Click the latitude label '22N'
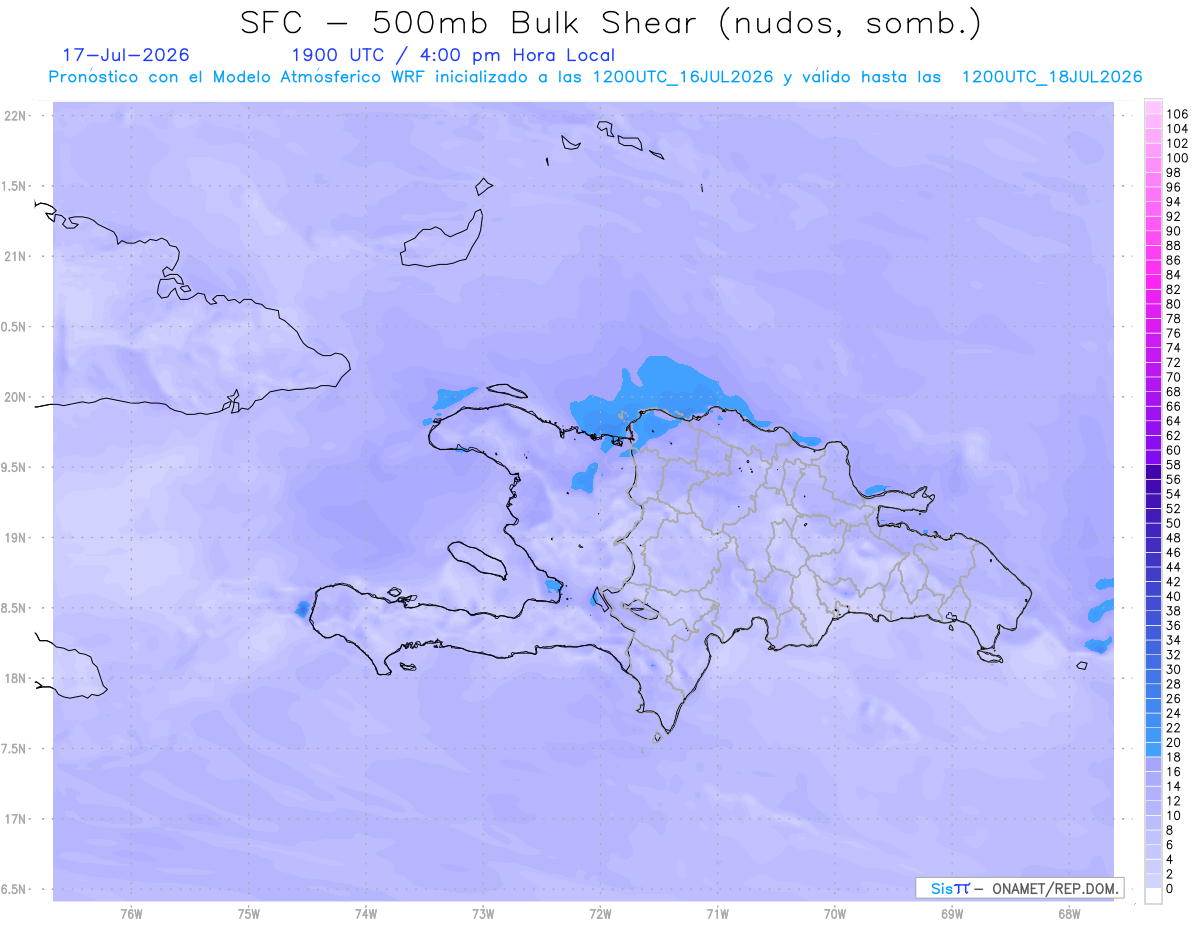The height and width of the screenshot is (927, 1200). click(15, 116)
